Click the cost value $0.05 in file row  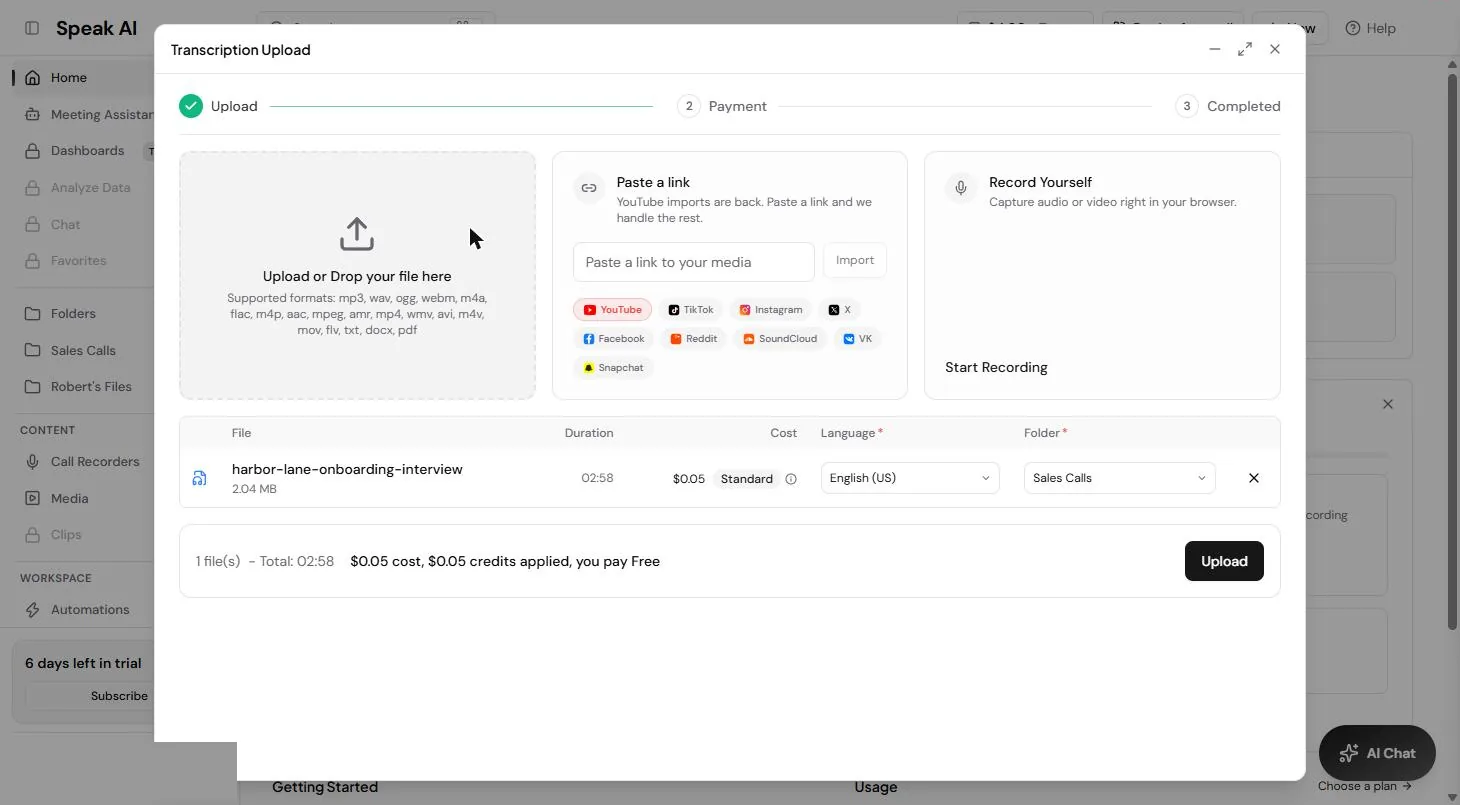pyautogui.click(x=689, y=479)
